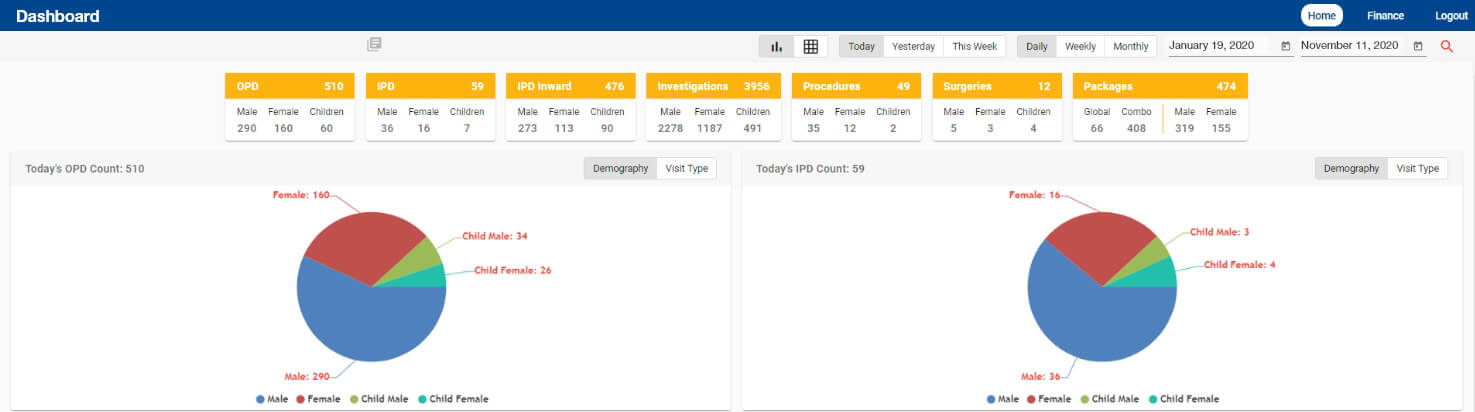1475x412 pixels.
Task: Click the 'Child Female: 4' pie label
Action: (x=1239, y=265)
